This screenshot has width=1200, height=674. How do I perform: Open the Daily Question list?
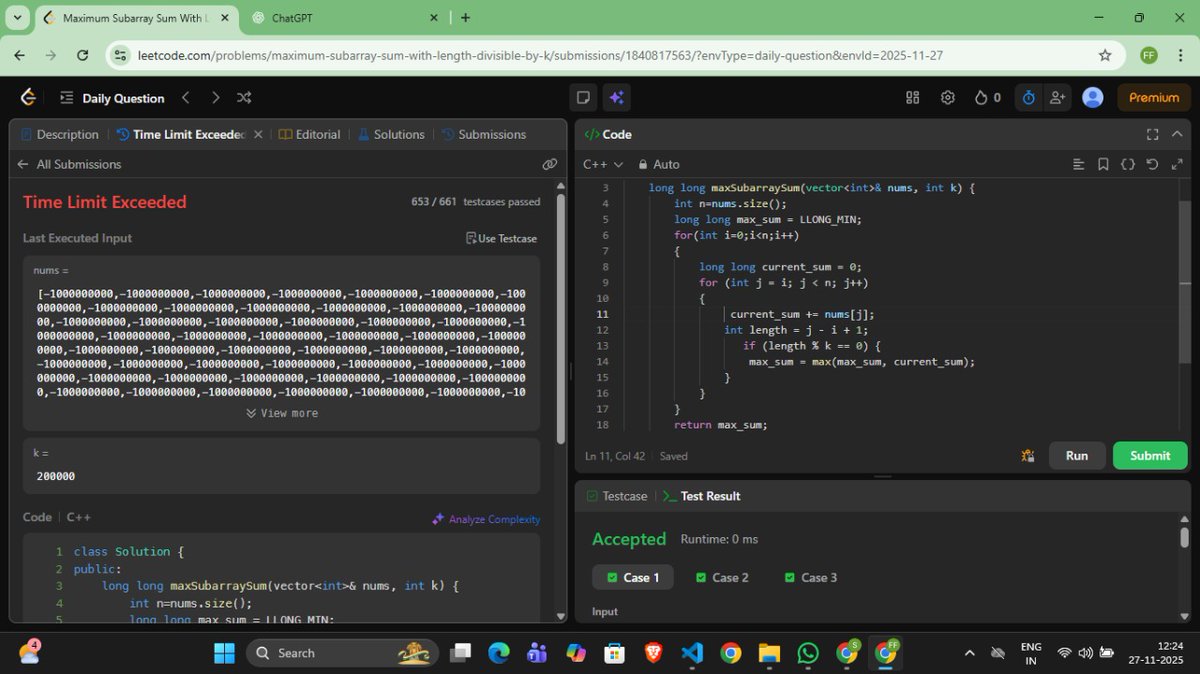pos(111,97)
